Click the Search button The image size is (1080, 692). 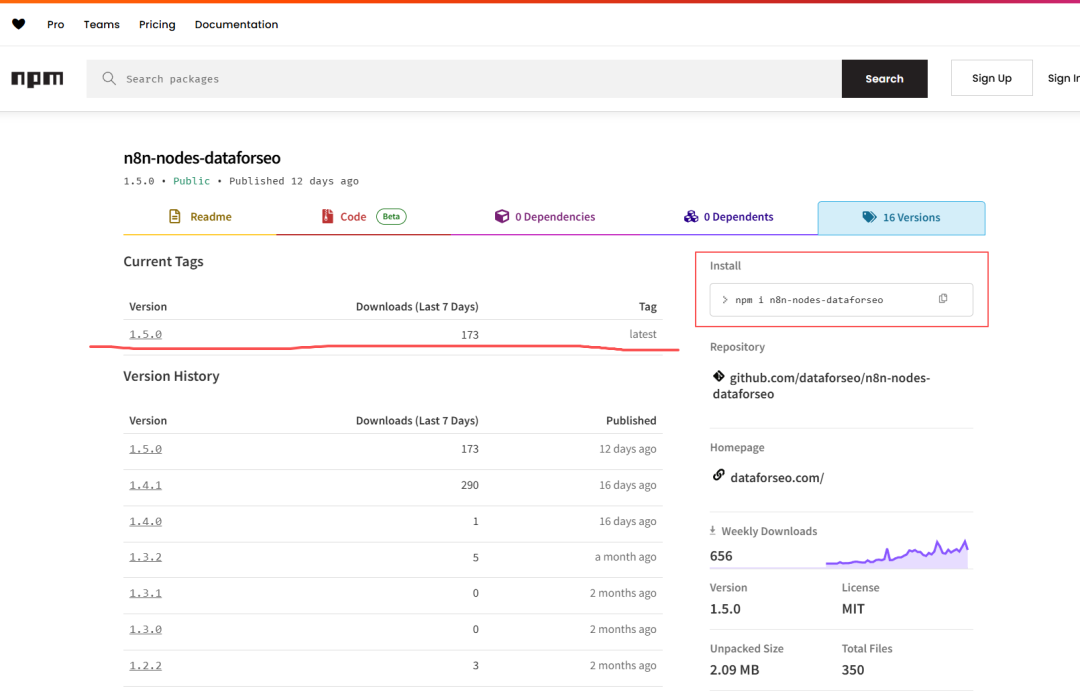[884, 79]
